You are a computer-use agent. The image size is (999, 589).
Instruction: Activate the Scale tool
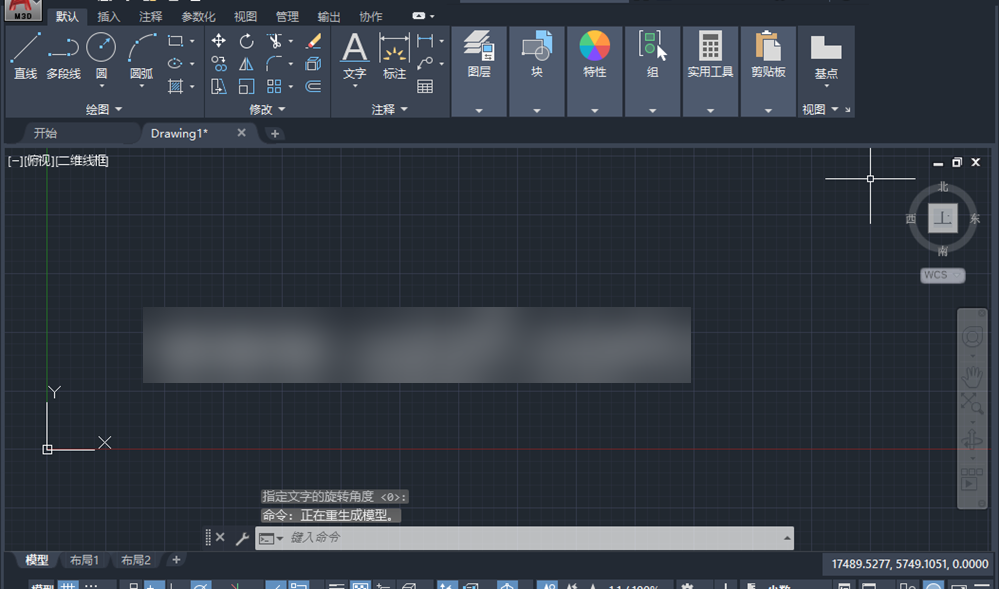tap(247, 86)
